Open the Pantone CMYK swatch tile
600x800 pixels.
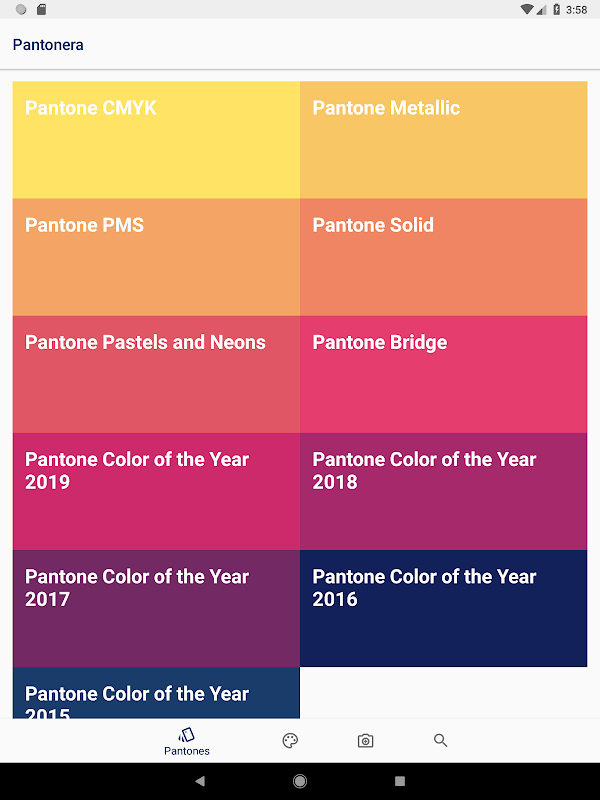pyautogui.click(x=156, y=140)
